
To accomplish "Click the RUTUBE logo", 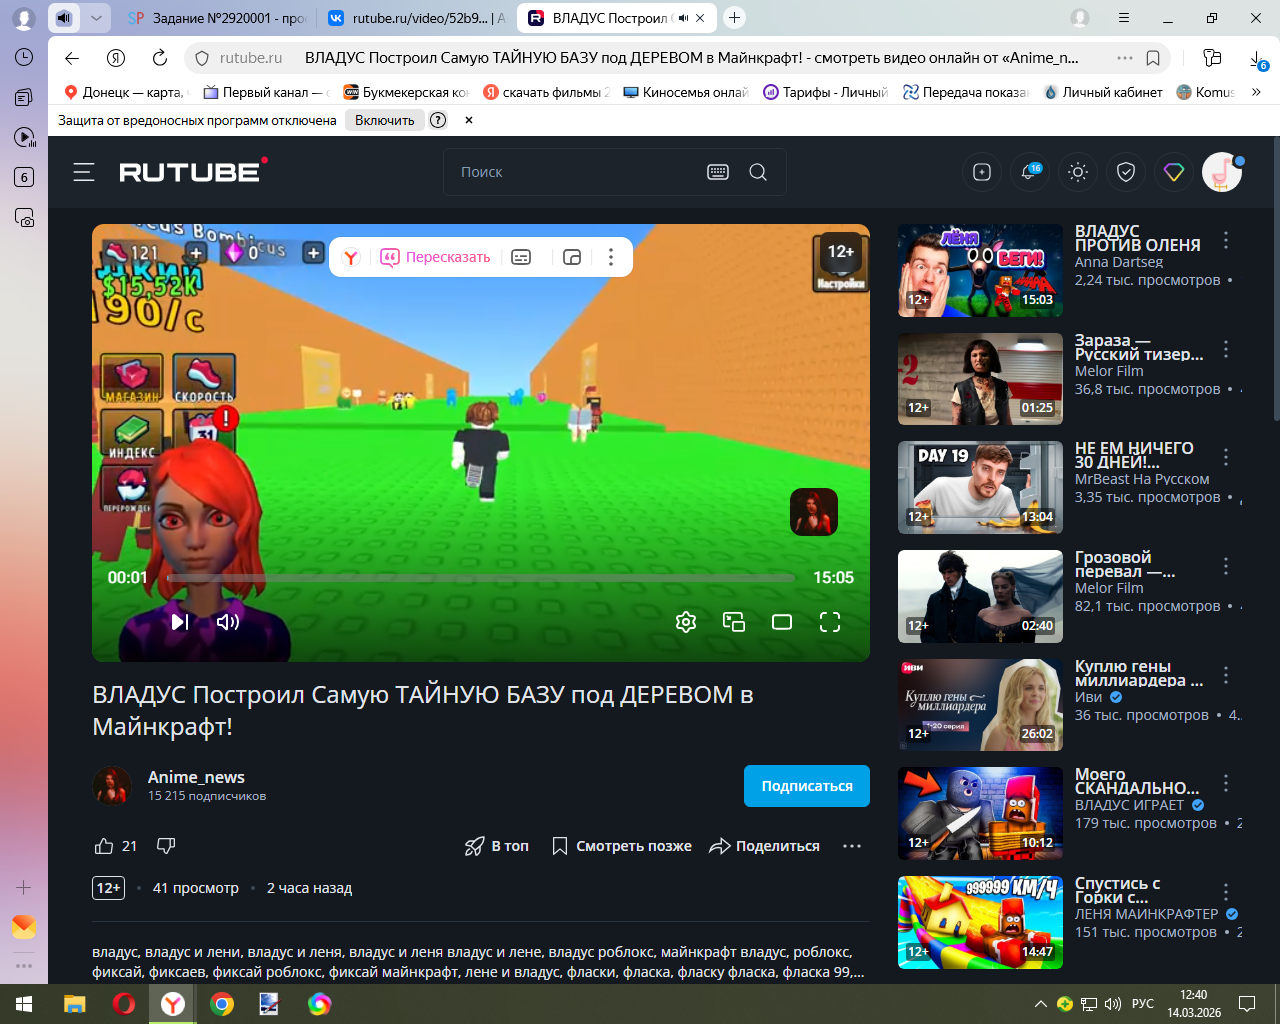I will pyautogui.click(x=193, y=171).
